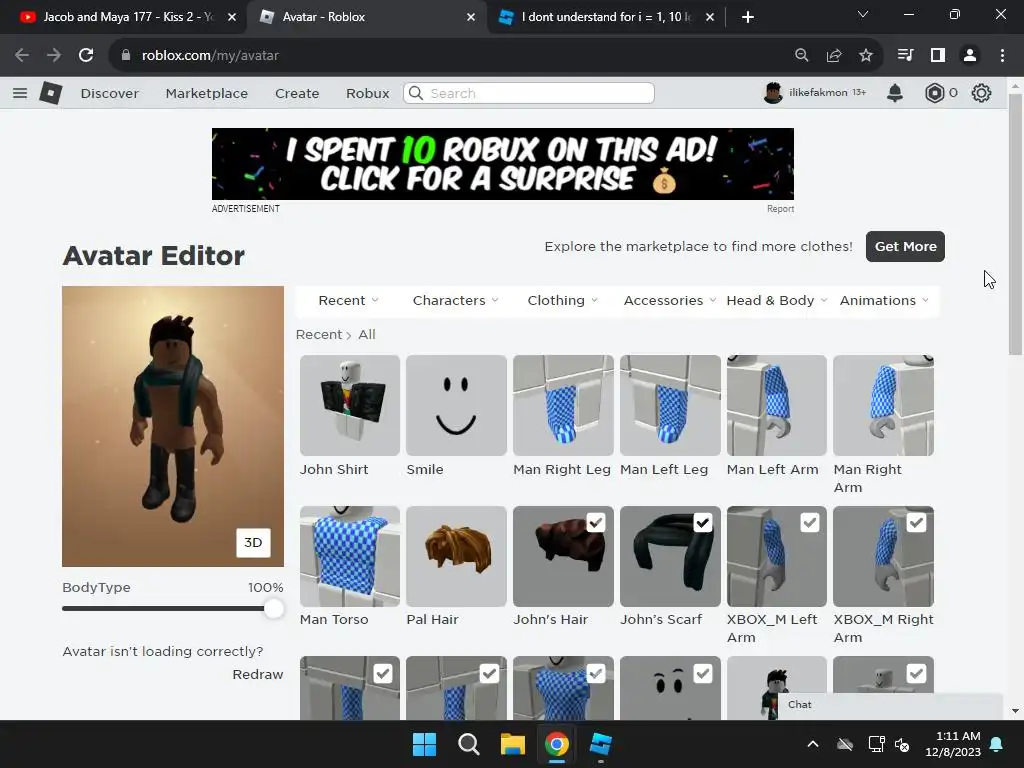Viewport: 1024px width, 768px height.
Task: Click the ilikefakmon avatar headshot
Action: click(x=773, y=93)
